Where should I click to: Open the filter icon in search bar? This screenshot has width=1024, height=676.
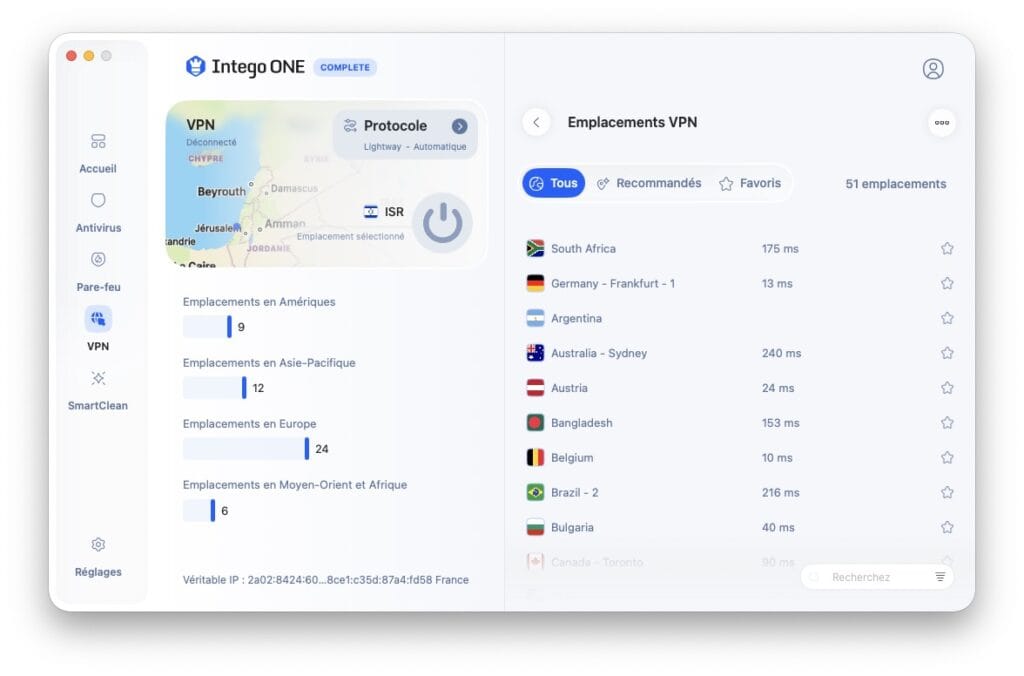(x=940, y=577)
